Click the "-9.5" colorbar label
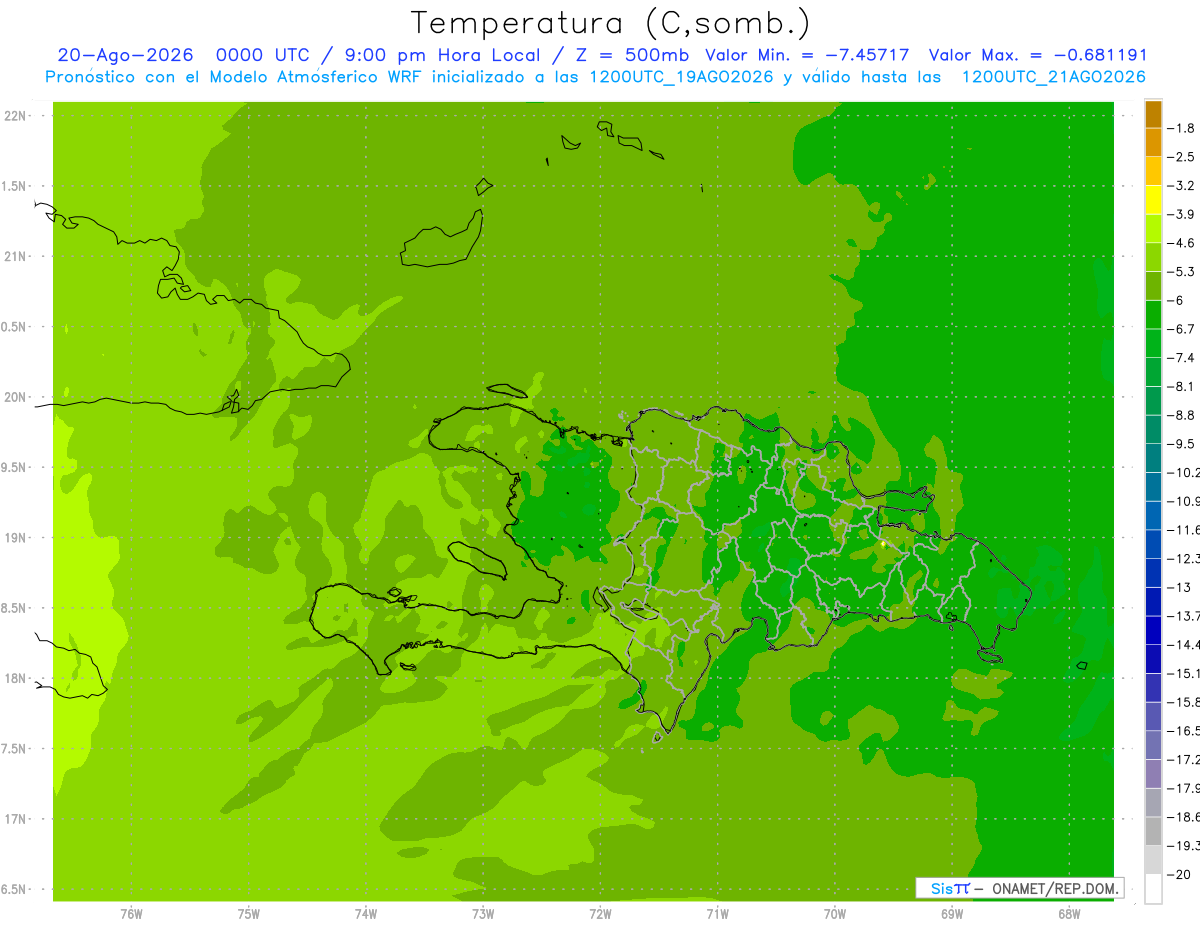Screen dimensions: 1200x927 [1182, 444]
